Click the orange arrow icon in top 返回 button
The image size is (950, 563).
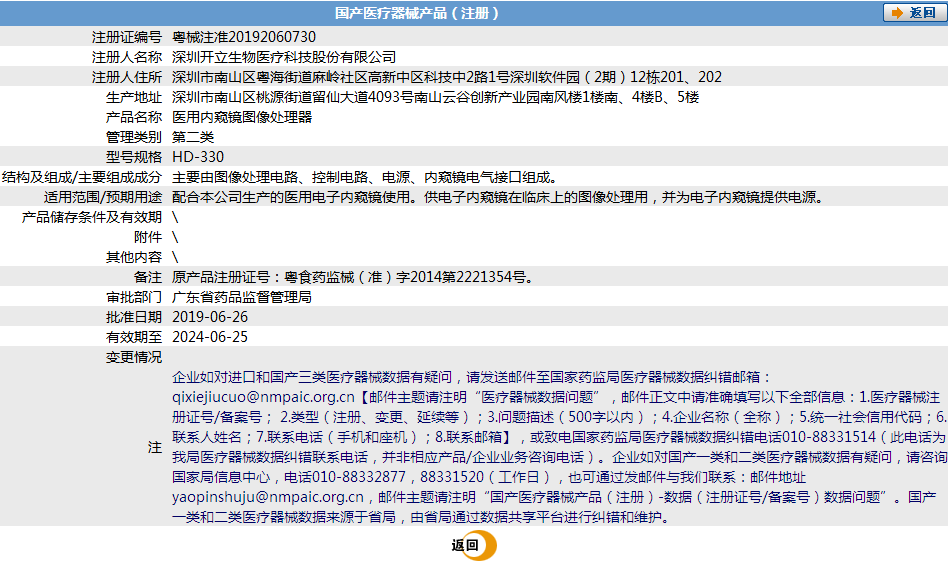click(897, 13)
